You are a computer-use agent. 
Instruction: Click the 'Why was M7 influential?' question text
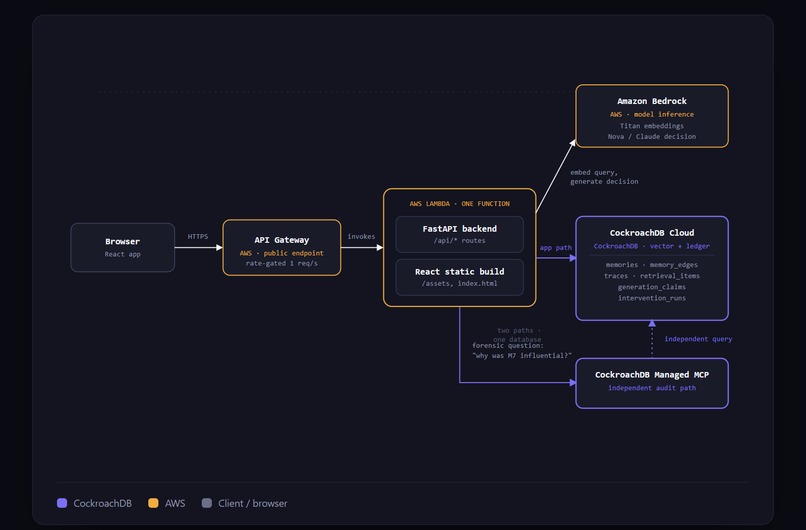point(522,355)
